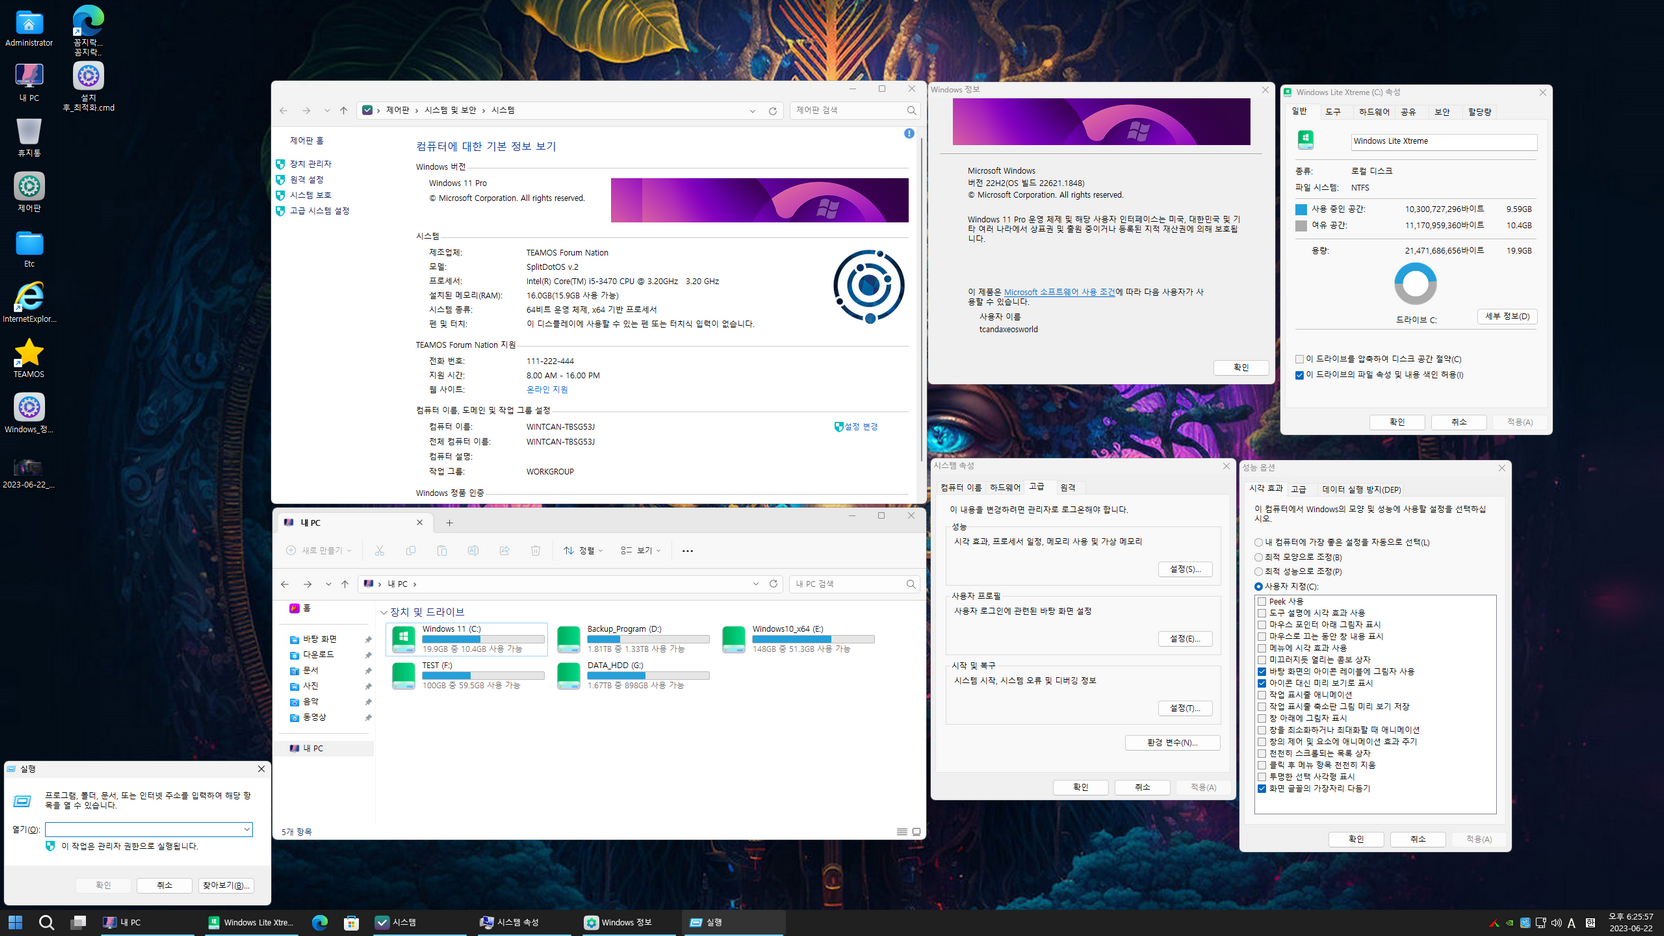The image size is (1664, 936).
Task: Select the Windows10_x64 (E:) drive
Action: 798,639
